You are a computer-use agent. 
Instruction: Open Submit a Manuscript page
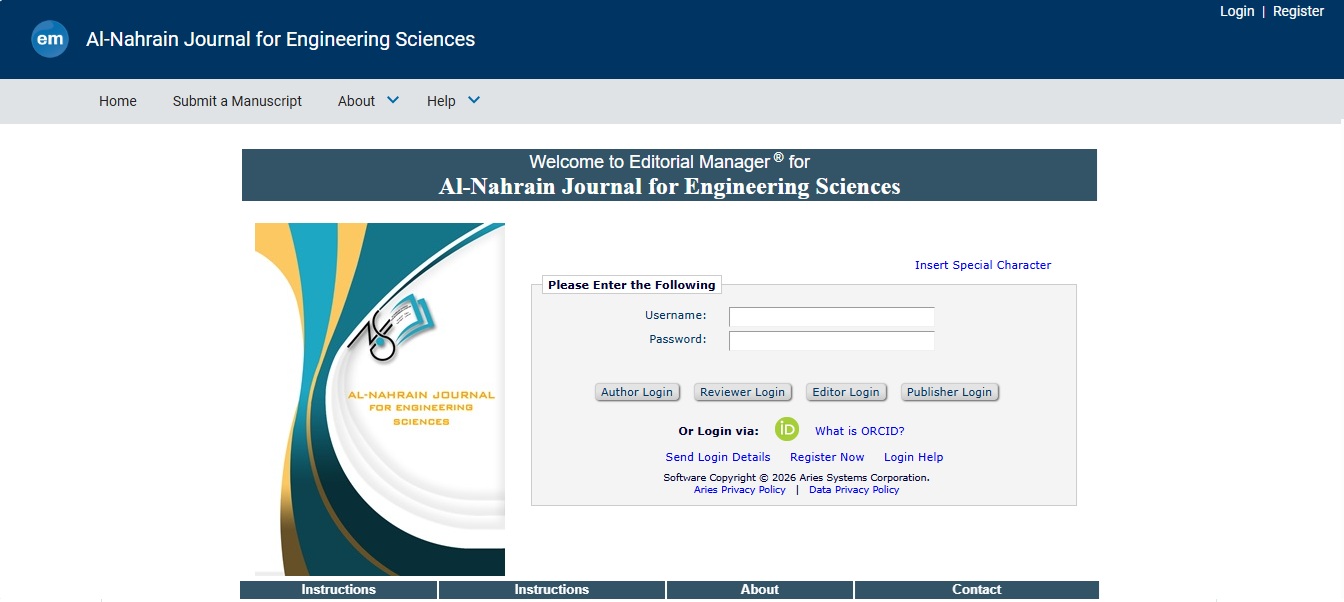(x=237, y=101)
